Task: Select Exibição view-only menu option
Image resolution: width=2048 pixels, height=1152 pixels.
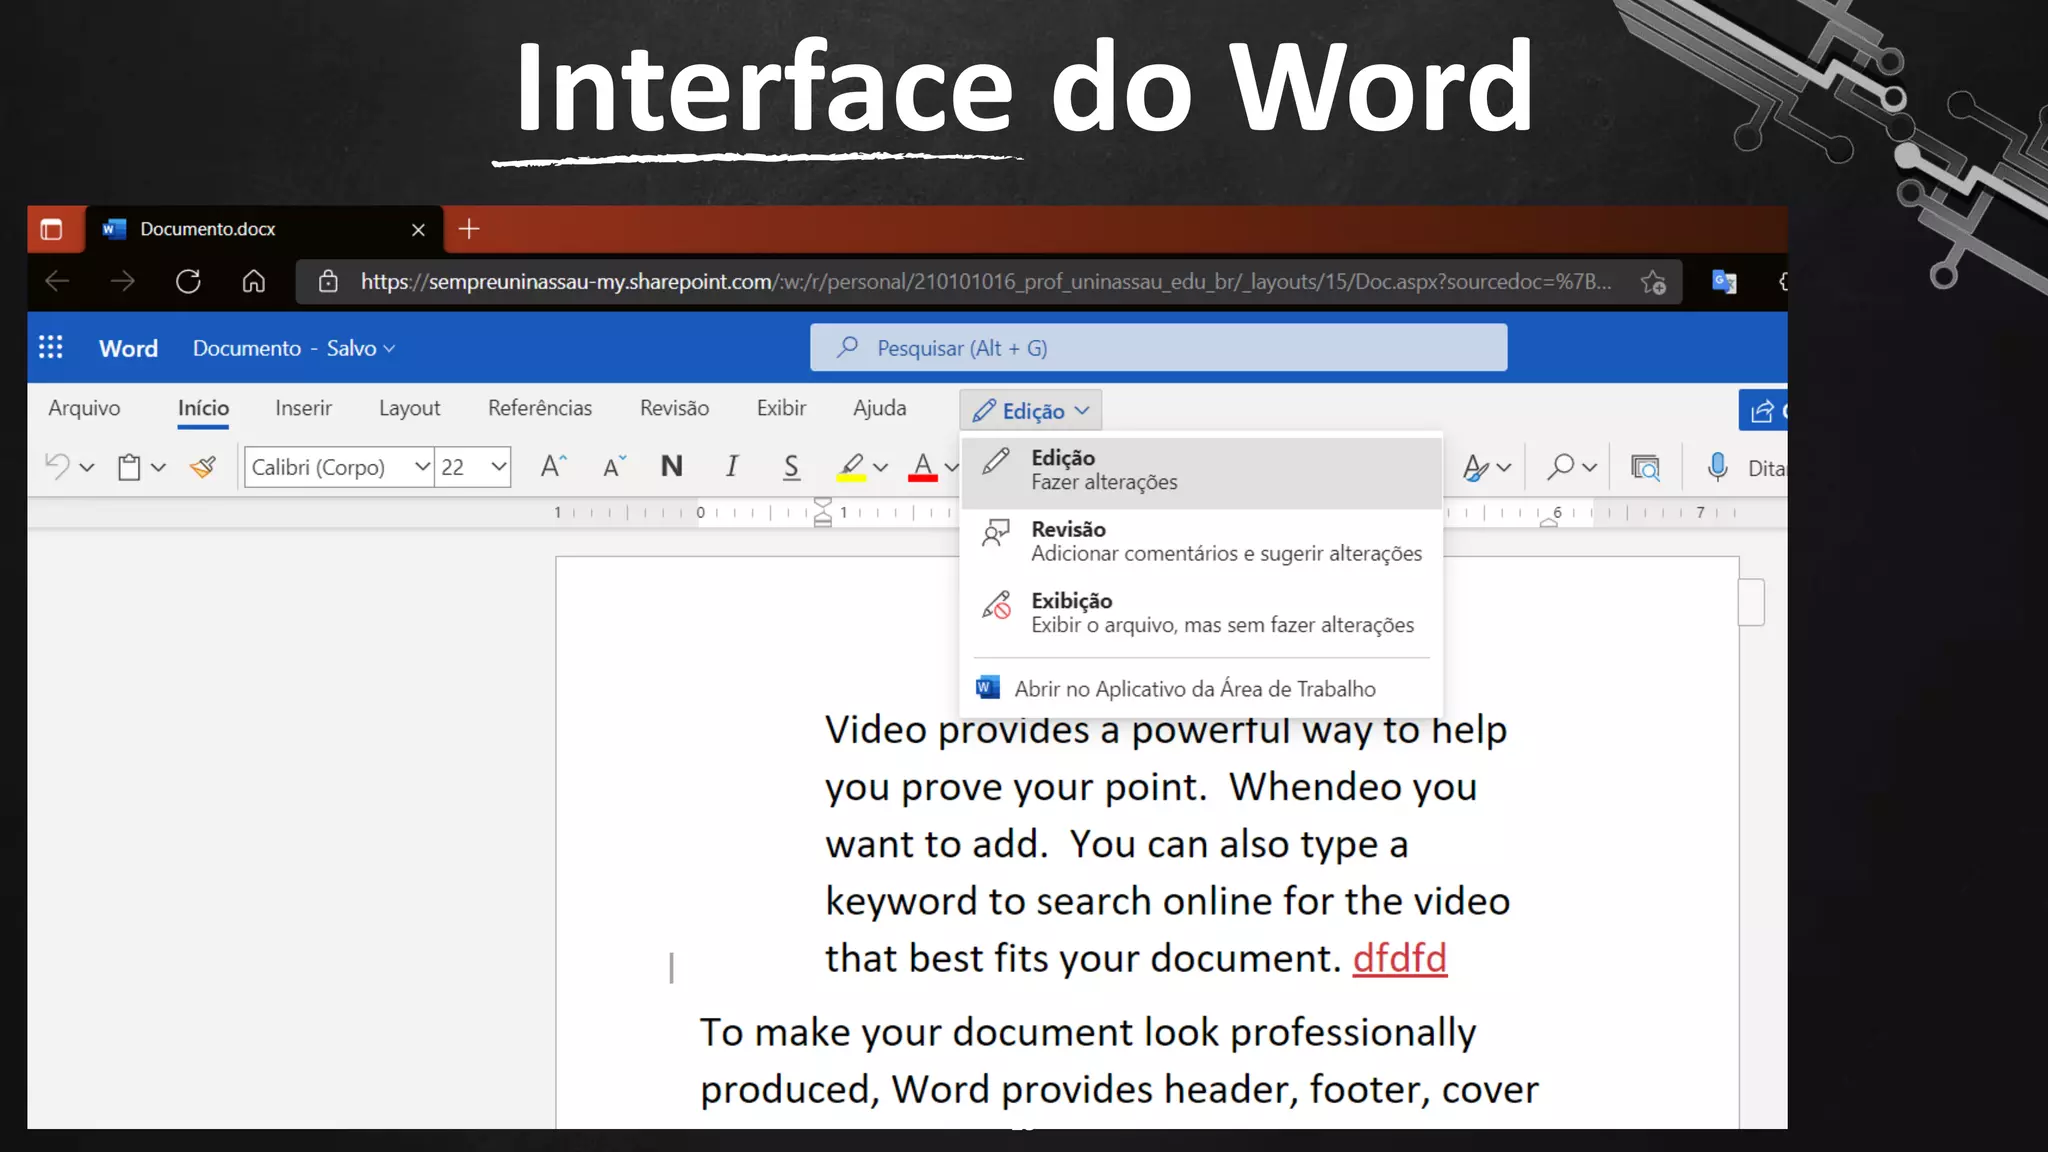Action: tap(1201, 612)
